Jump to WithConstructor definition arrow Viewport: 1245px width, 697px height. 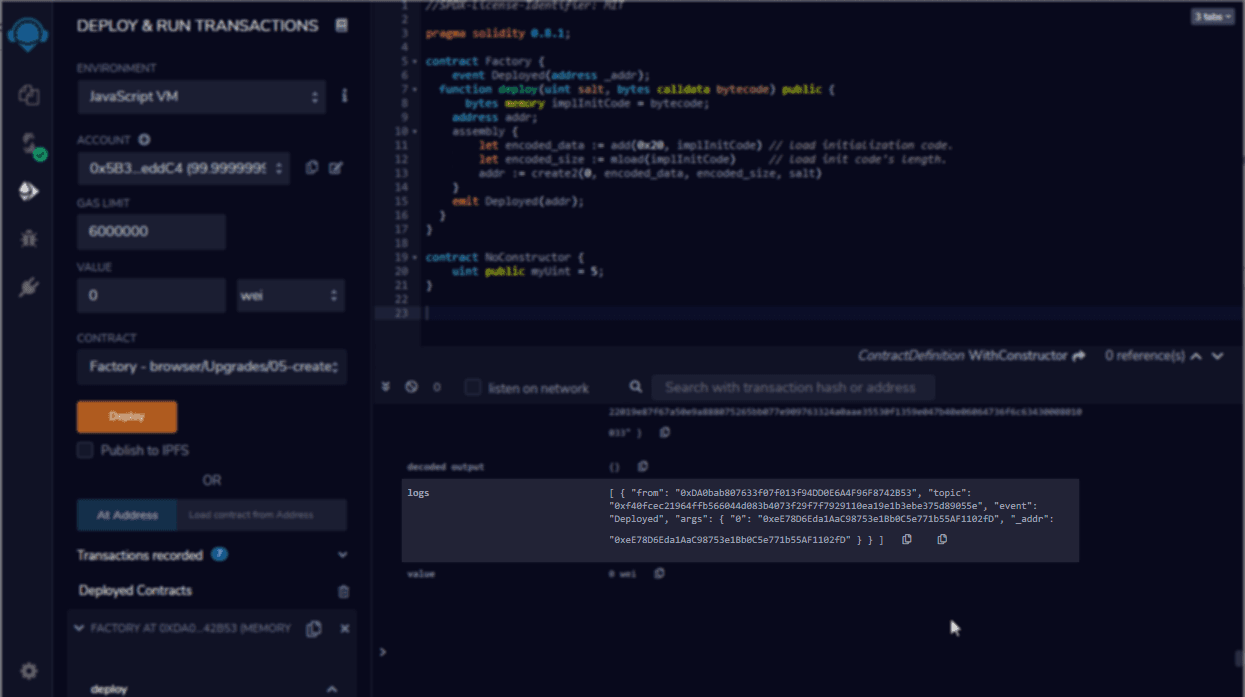(1078, 356)
